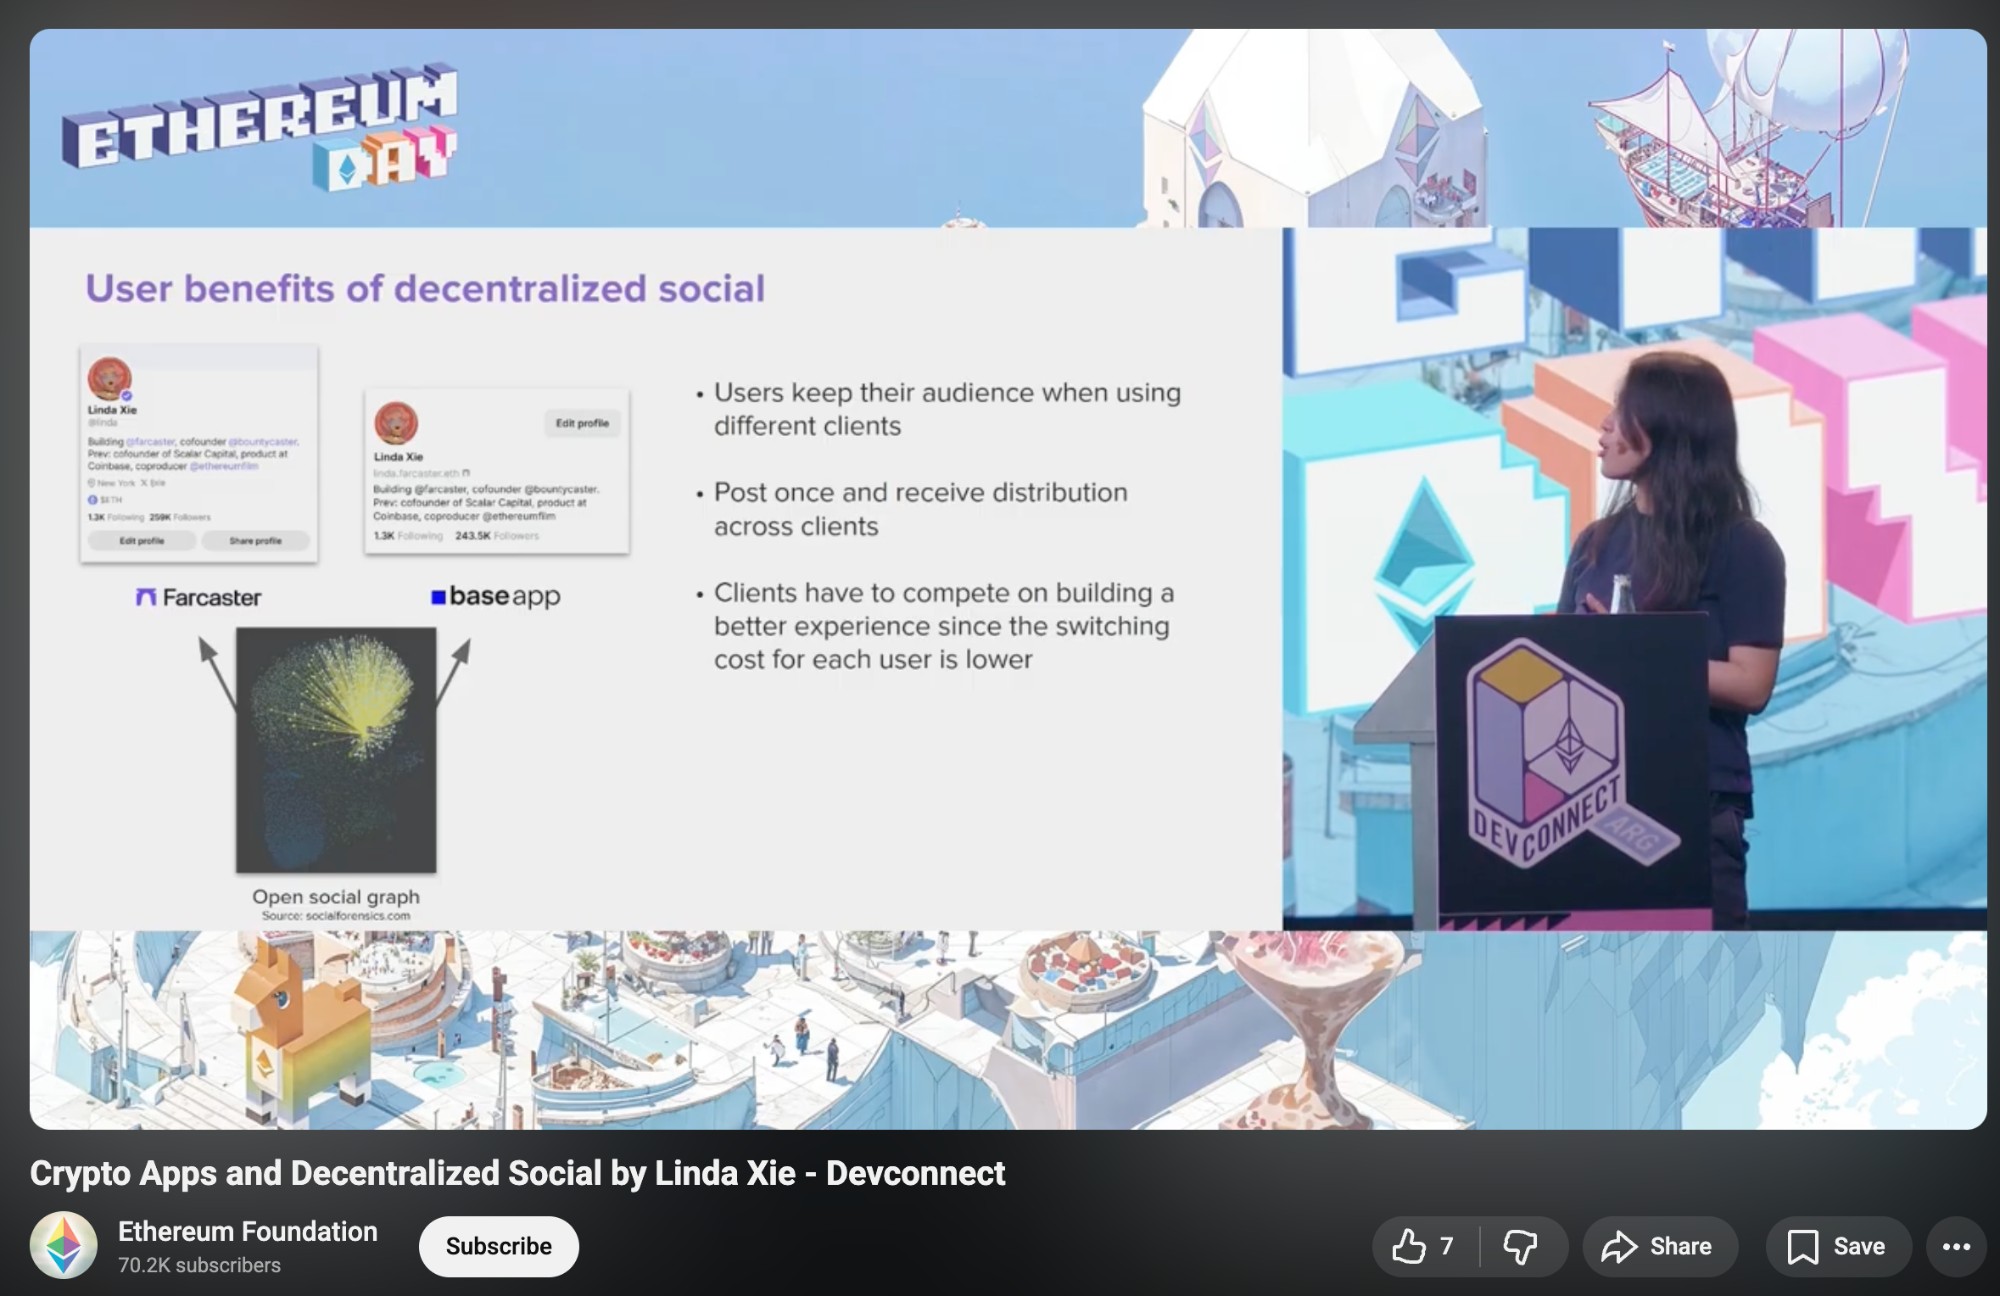
Task: Open the three-dot More actions menu
Action: 1956,1246
